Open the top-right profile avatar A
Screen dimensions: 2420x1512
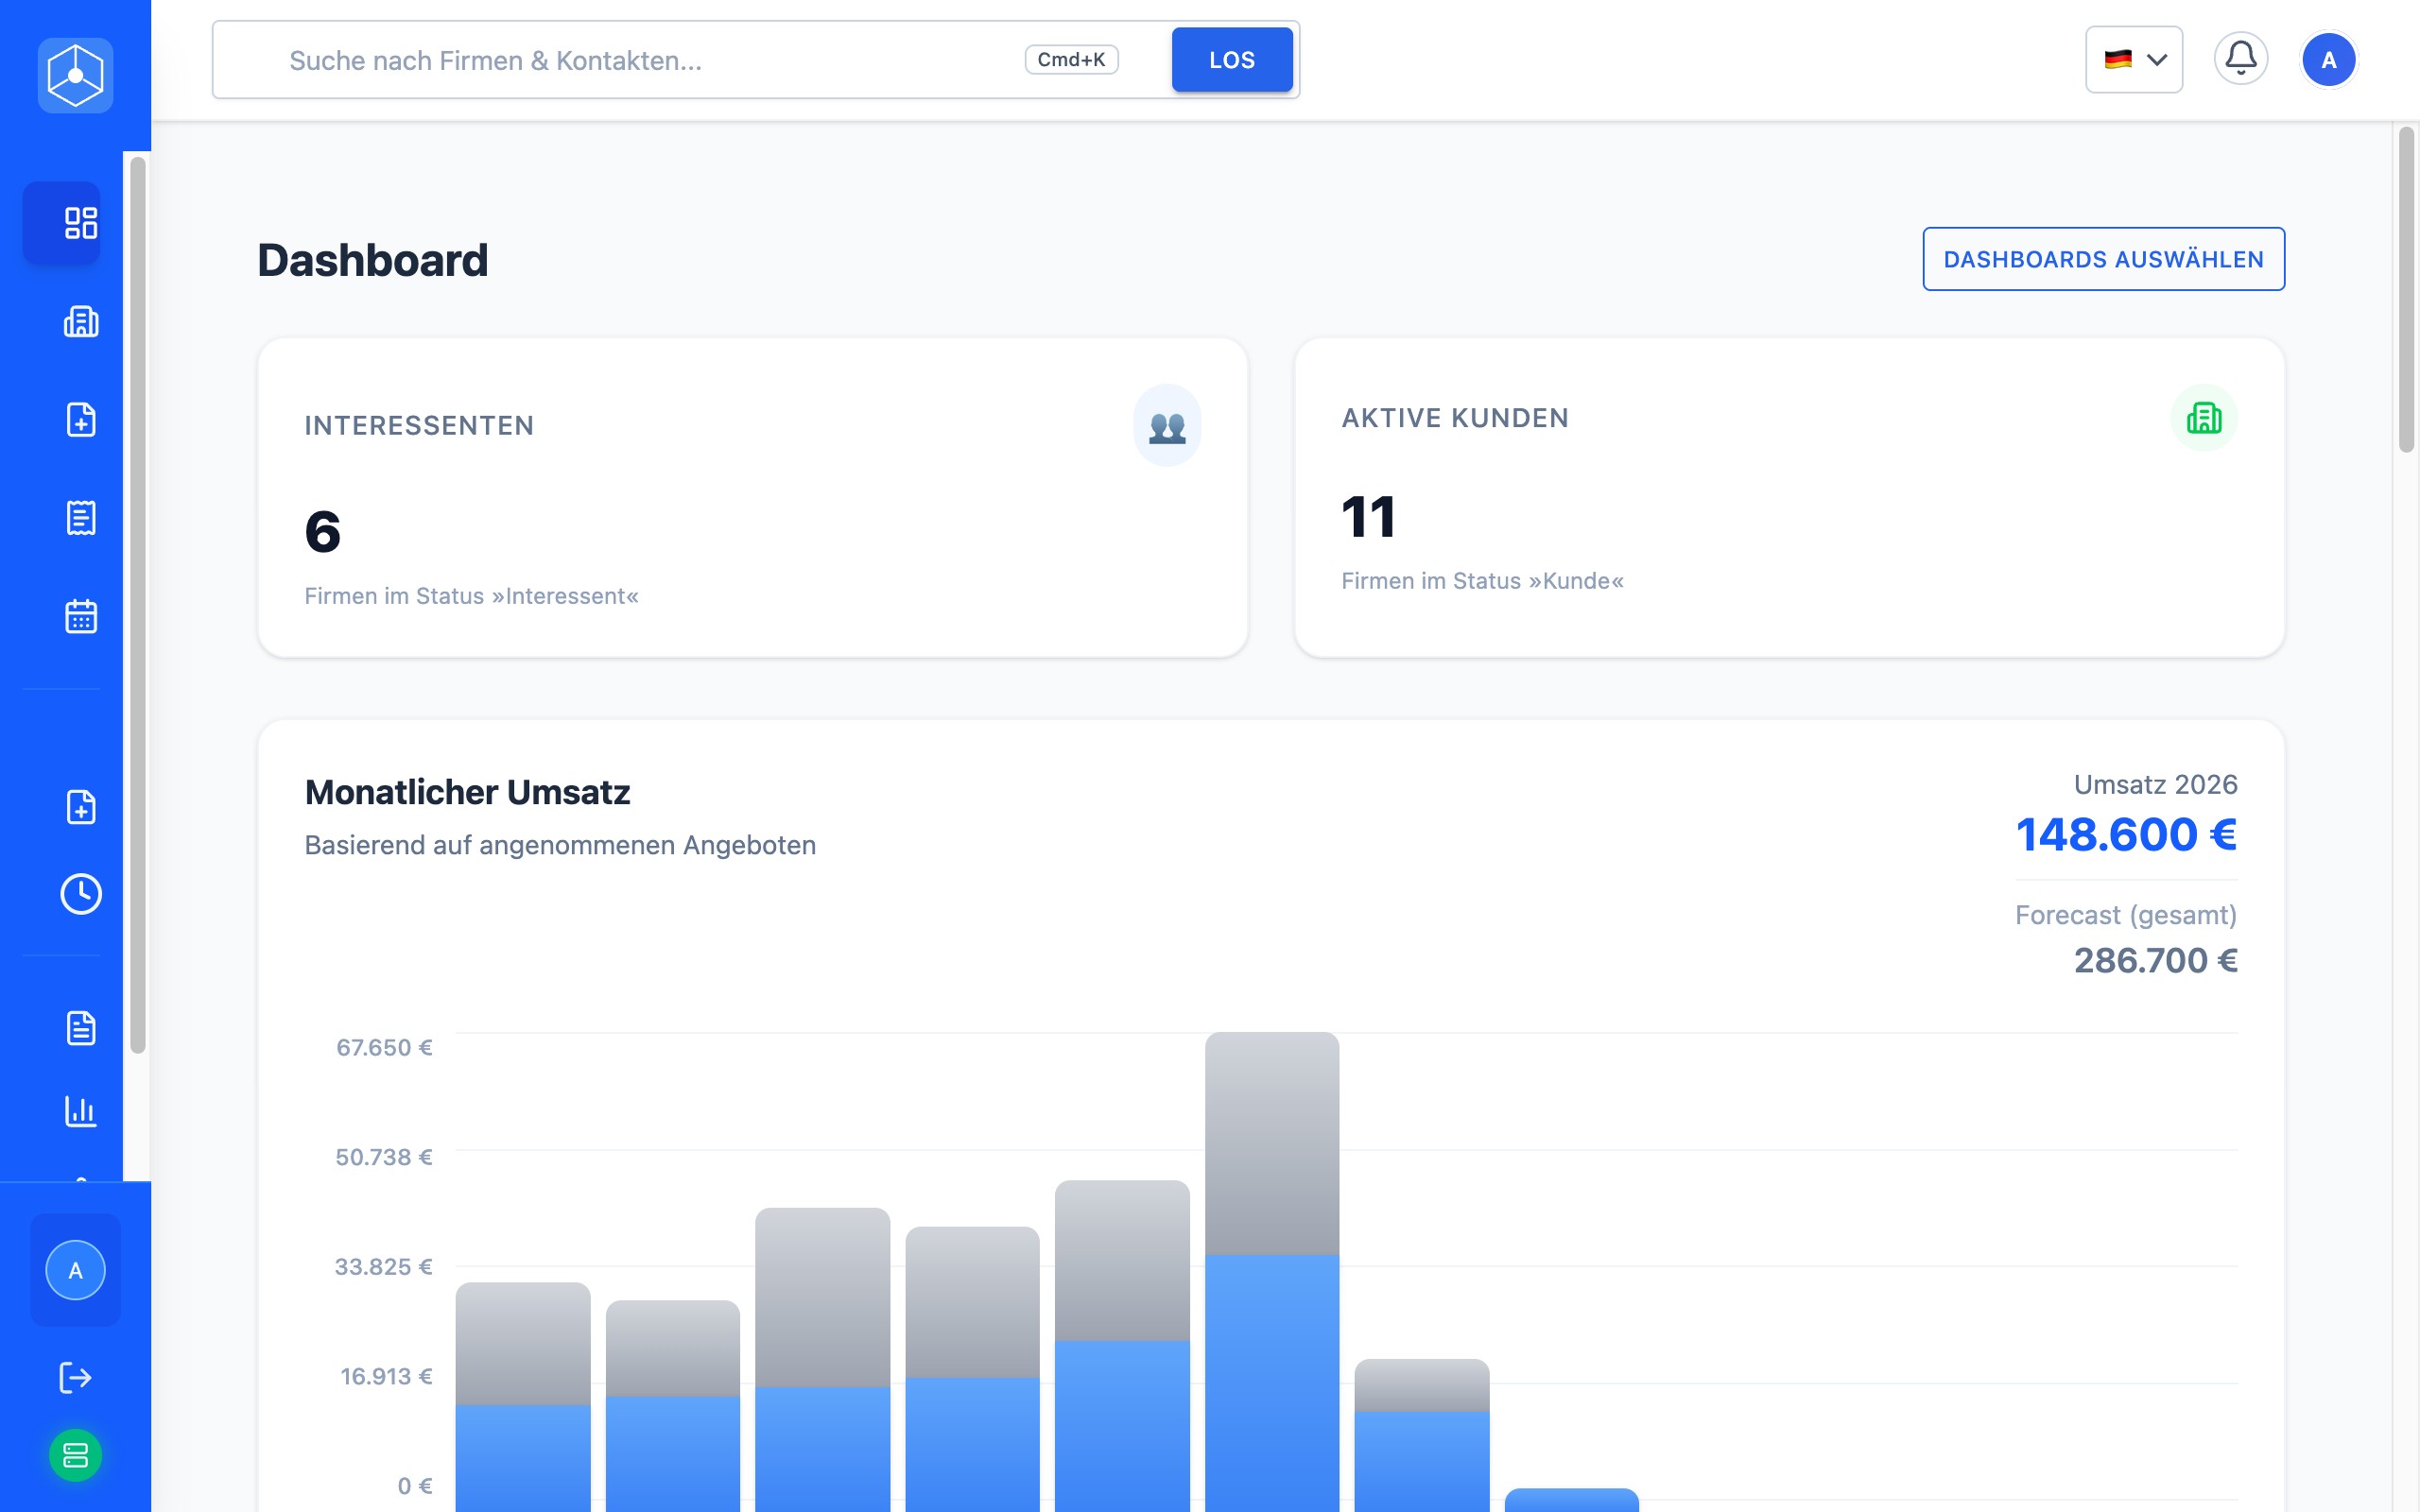[2328, 60]
